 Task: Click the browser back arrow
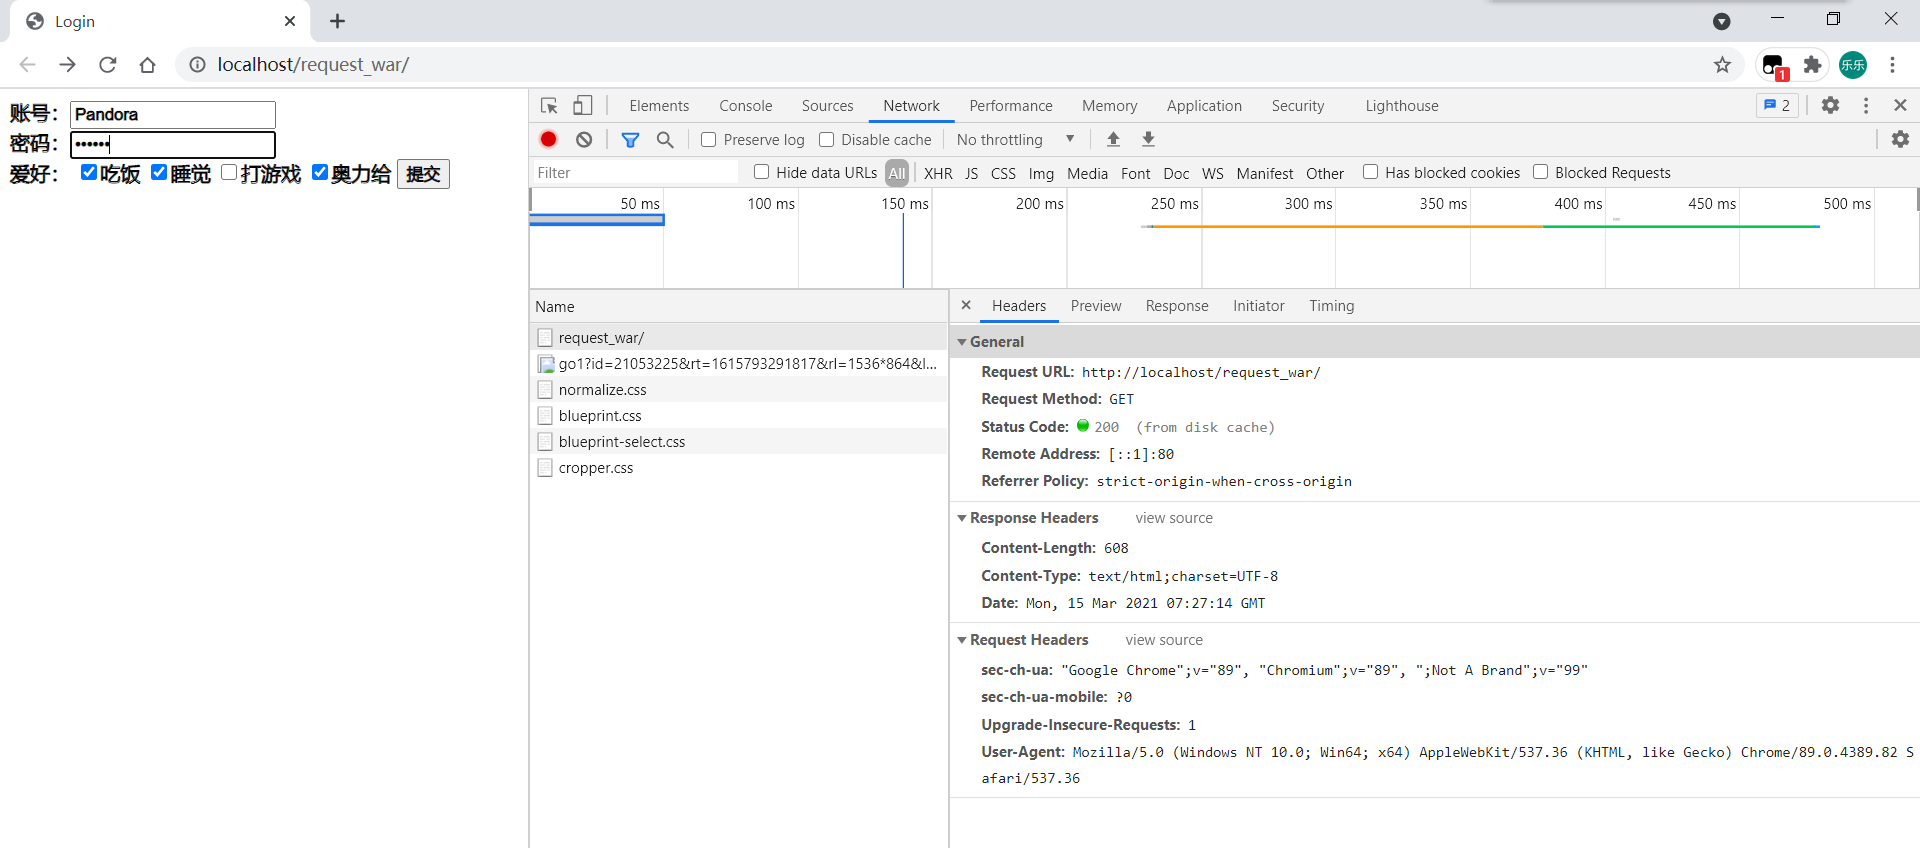27,65
